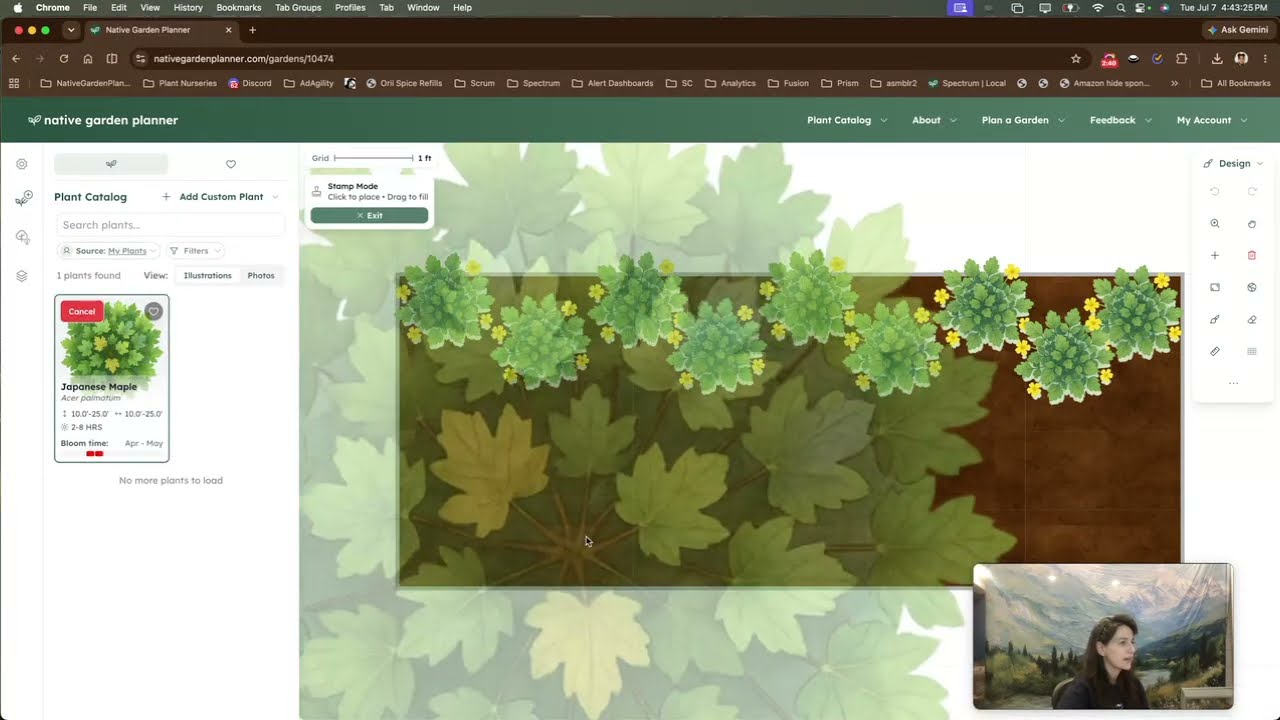Open the Orii Spice Refills bookmark
Viewport: 1280px width, 720px height.
tap(404, 83)
